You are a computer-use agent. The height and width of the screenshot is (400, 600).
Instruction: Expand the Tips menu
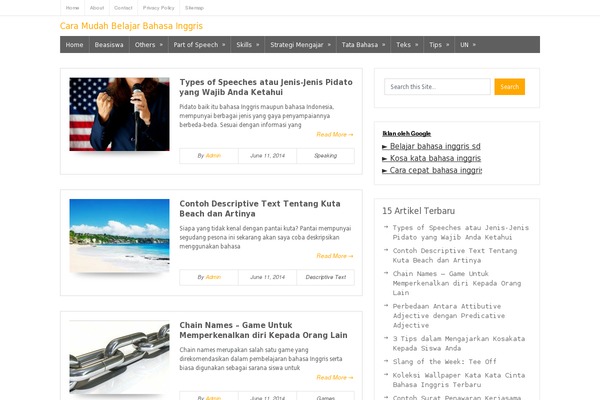click(x=439, y=45)
